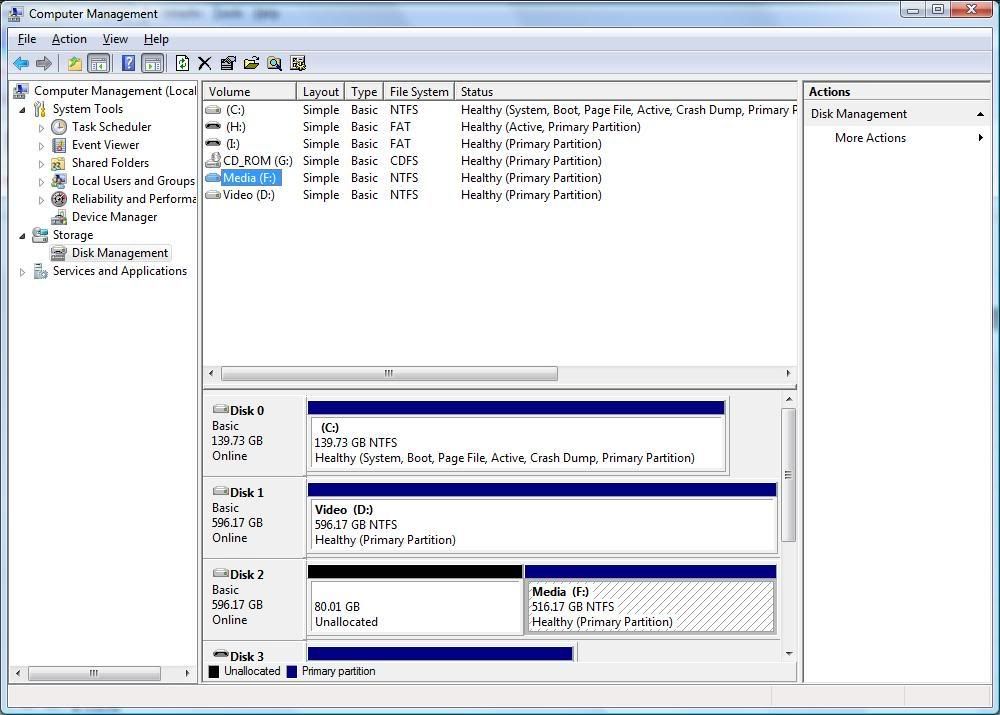Click the Delete X toolbar icon

[205, 64]
